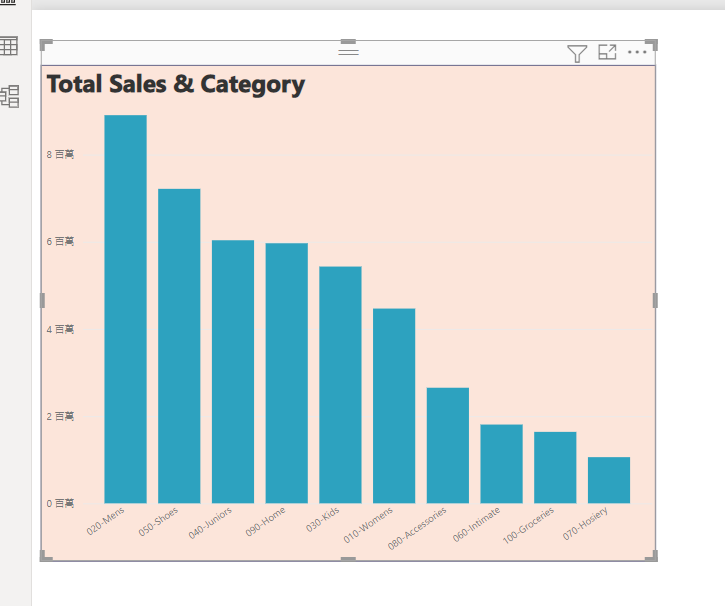
Task: Click the 010-Womens axis label
Action: pyautogui.click(x=368, y=525)
